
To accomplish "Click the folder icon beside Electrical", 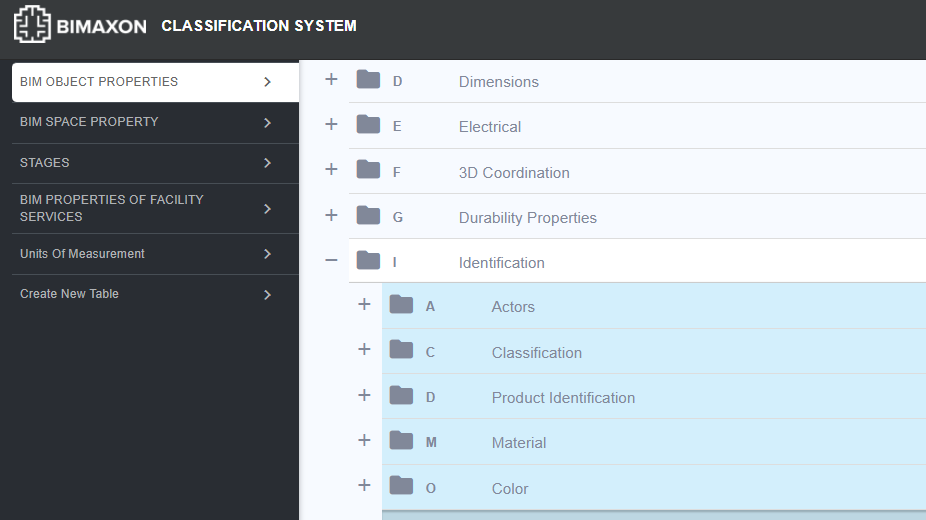I will pyautogui.click(x=368, y=124).
